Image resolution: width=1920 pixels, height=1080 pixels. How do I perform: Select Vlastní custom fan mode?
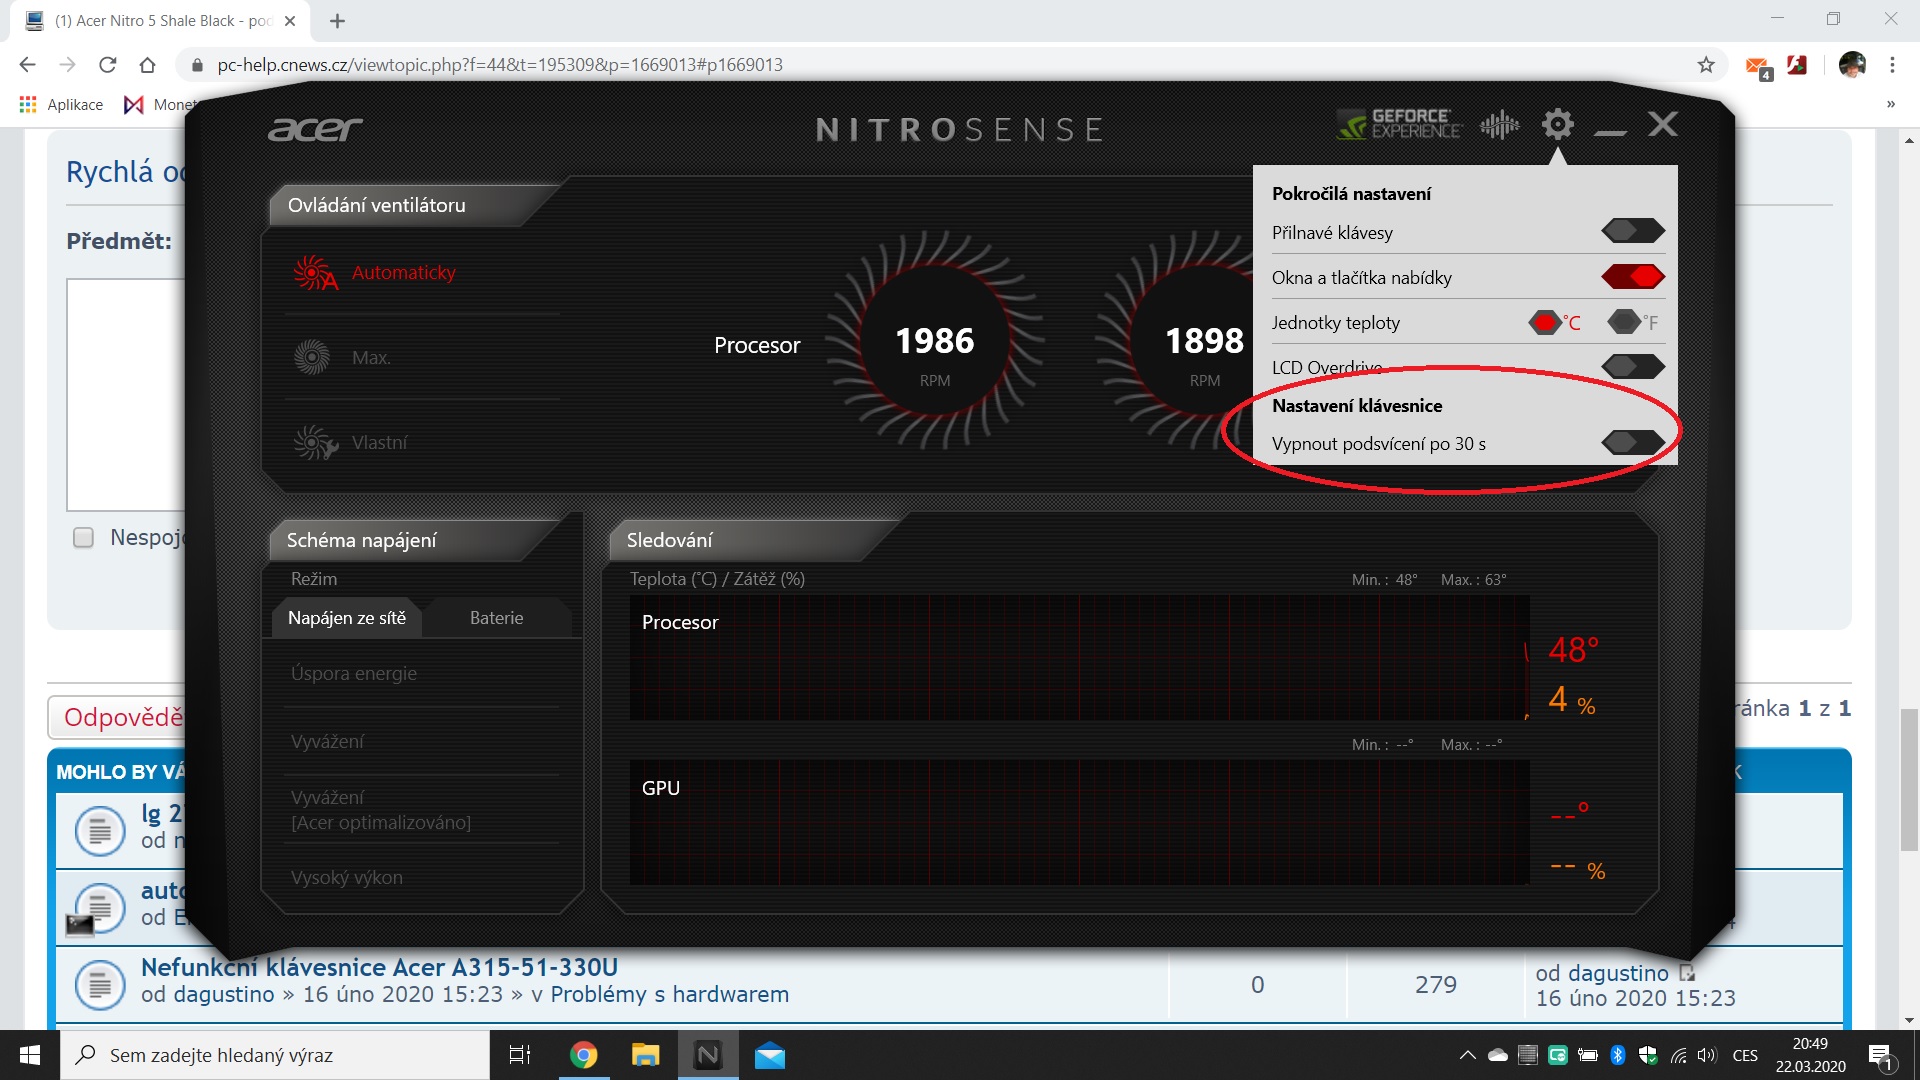379,442
